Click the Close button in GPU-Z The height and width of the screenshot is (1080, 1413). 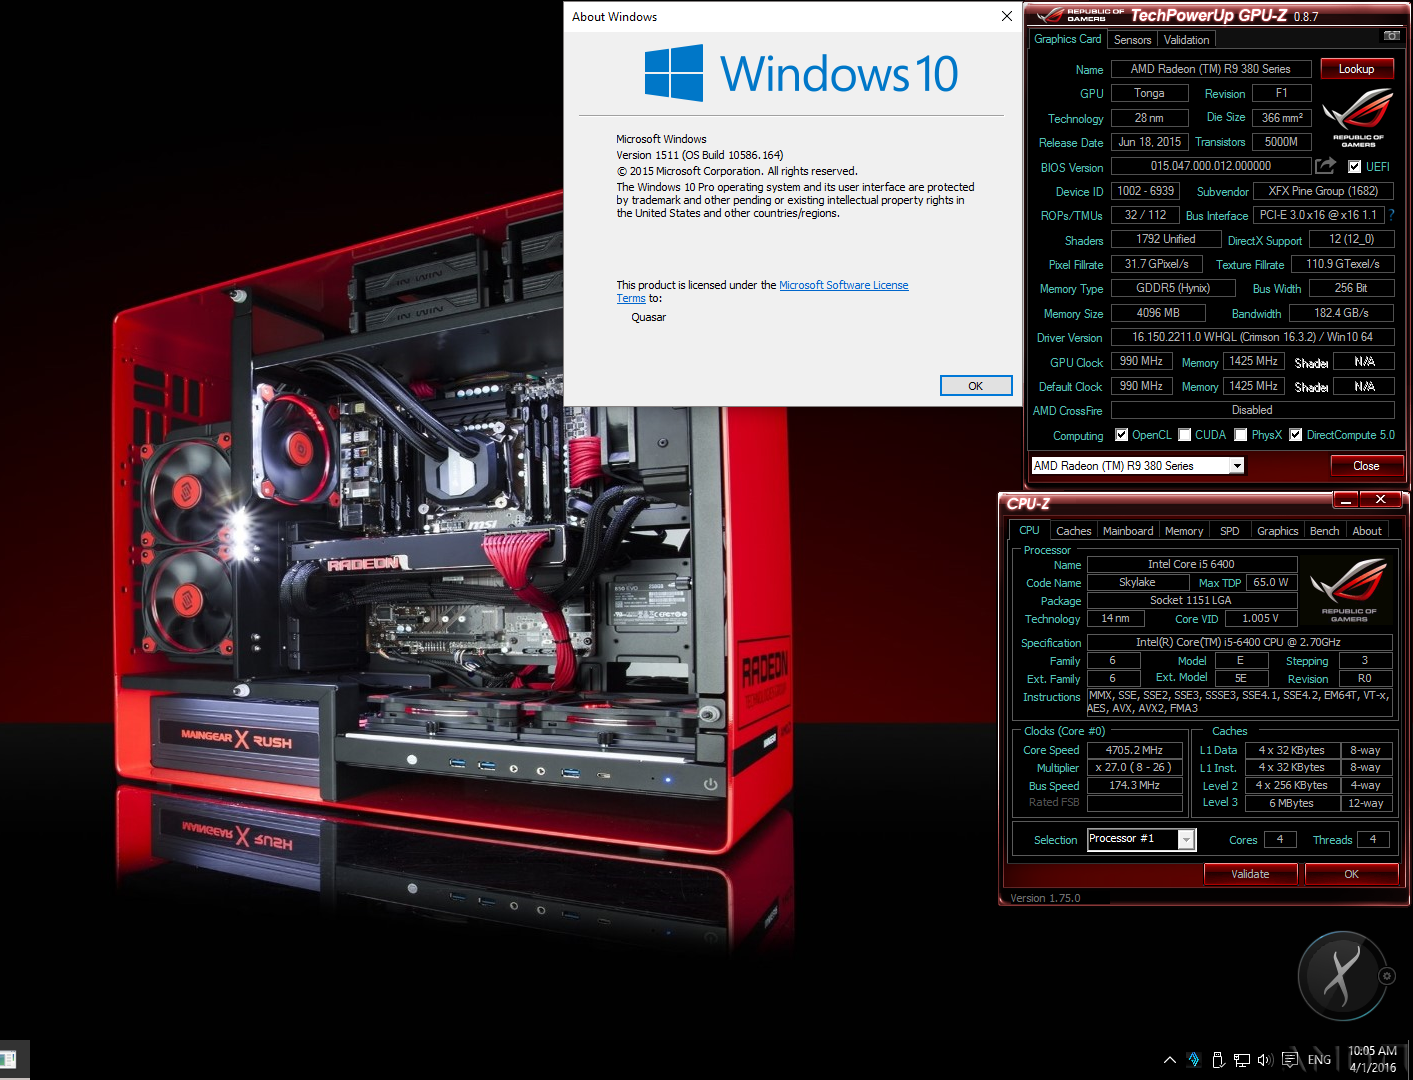point(1365,466)
